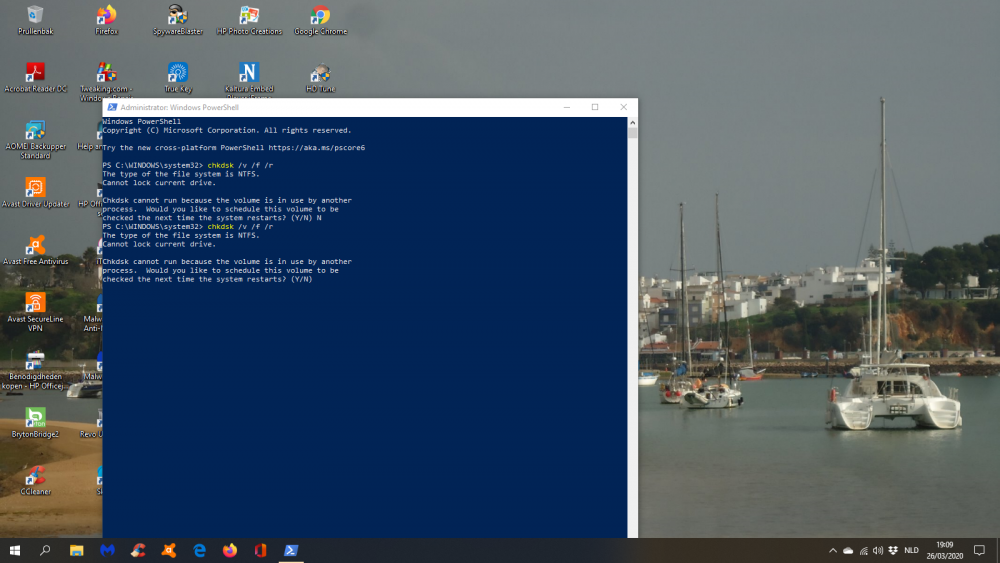
Task: Open the Windows Start menu
Action: (x=15, y=550)
